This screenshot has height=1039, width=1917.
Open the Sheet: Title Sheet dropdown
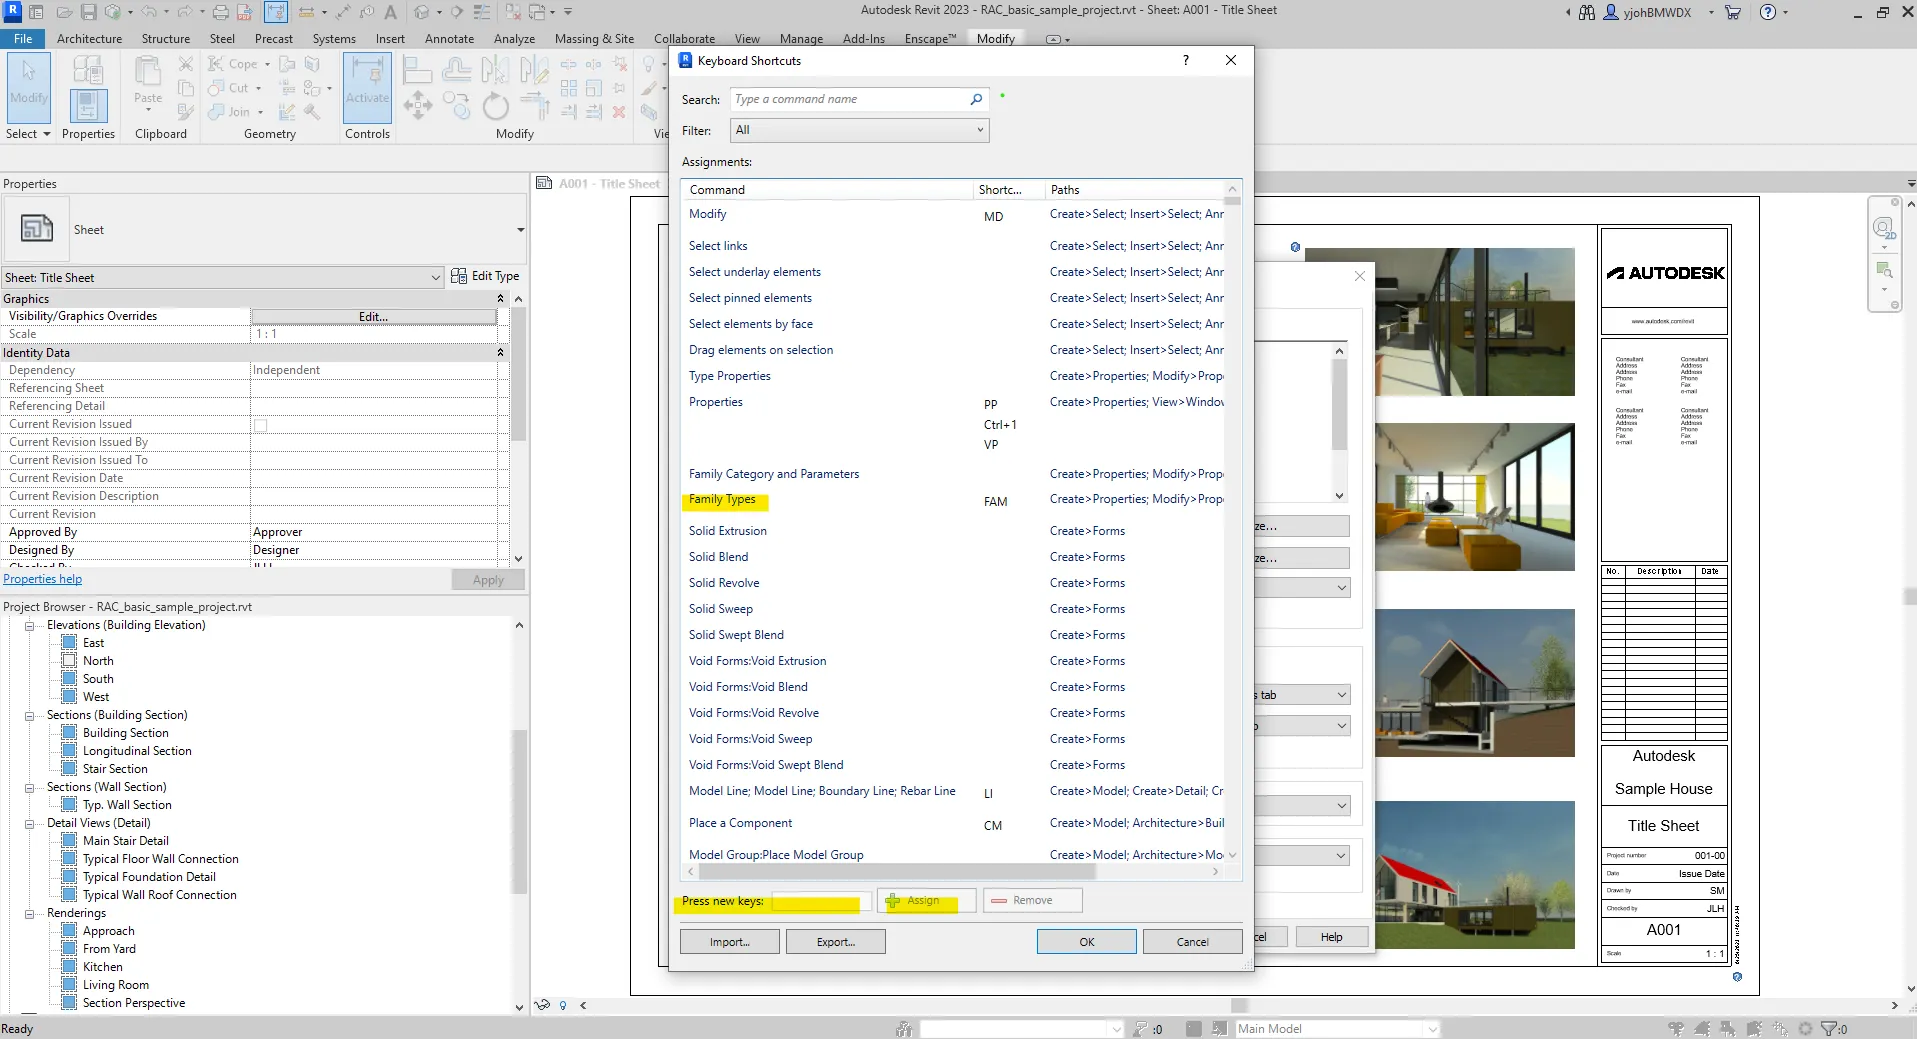pos(223,278)
